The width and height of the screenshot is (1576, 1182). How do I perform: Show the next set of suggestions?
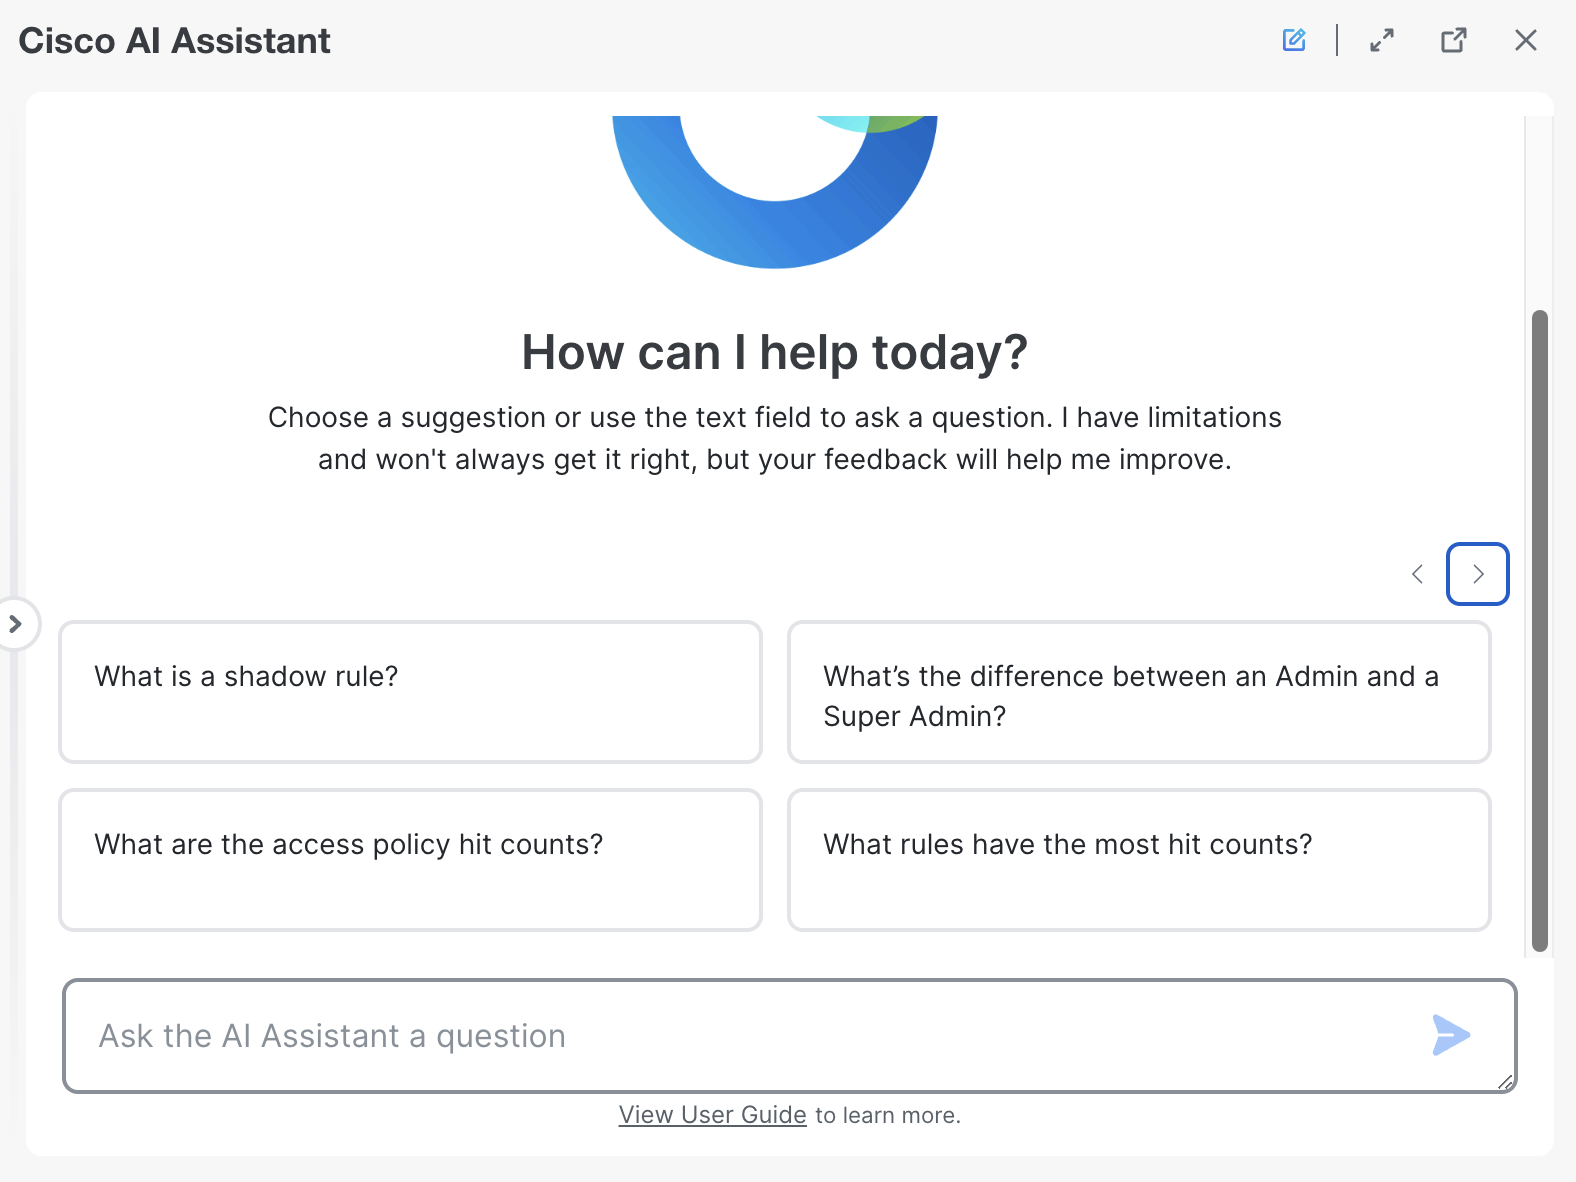coord(1477,574)
